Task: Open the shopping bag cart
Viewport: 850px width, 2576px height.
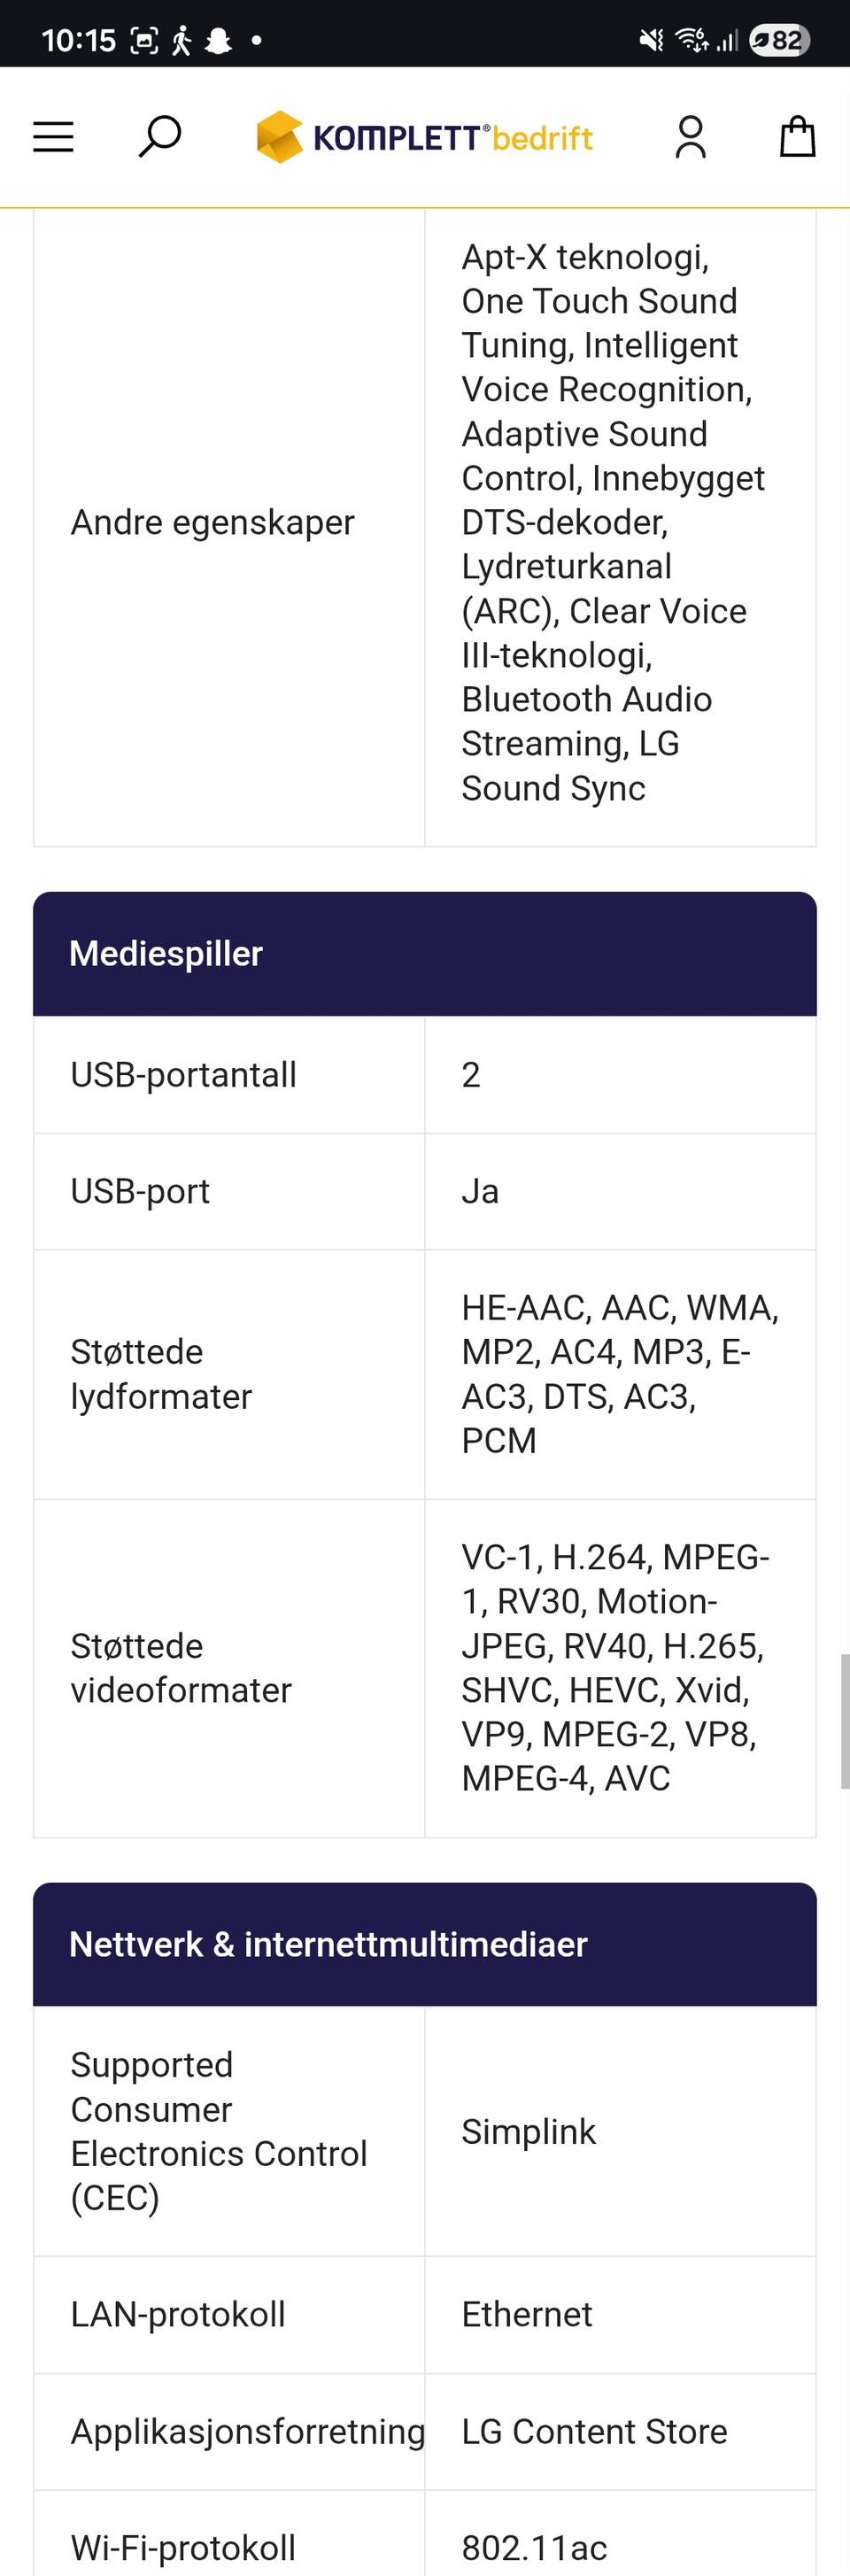Action: [797, 137]
